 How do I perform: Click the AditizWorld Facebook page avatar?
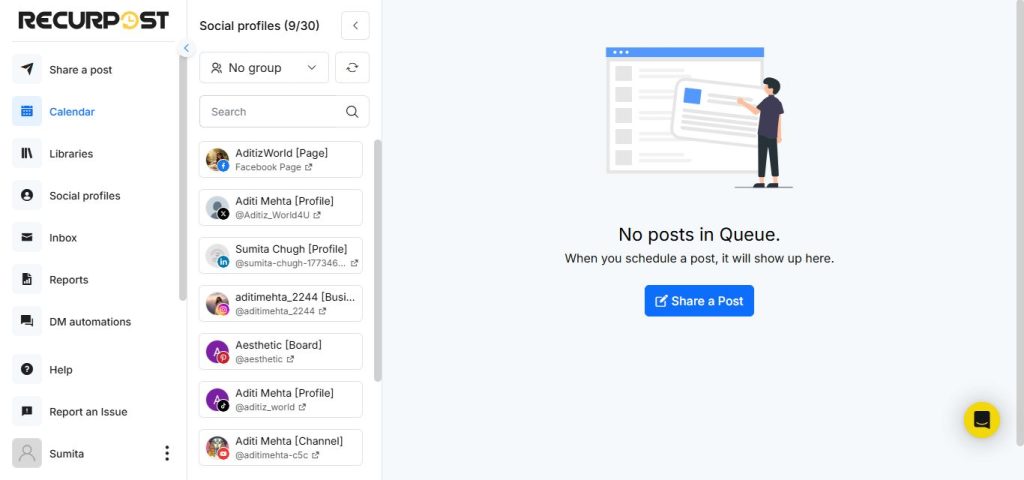coord(217,159)
